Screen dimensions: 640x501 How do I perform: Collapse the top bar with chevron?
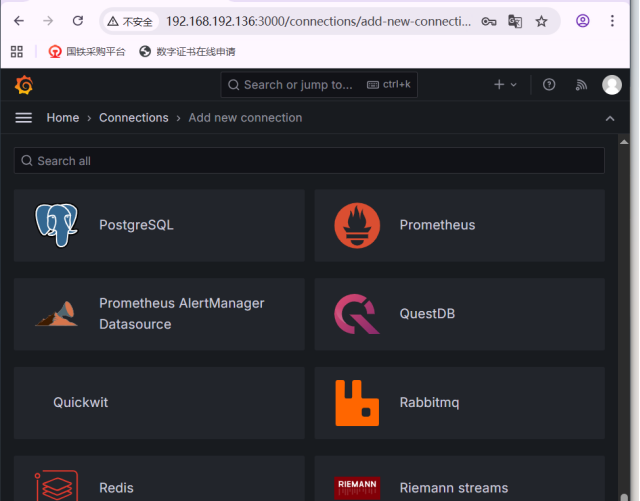[x=610, y=118]
